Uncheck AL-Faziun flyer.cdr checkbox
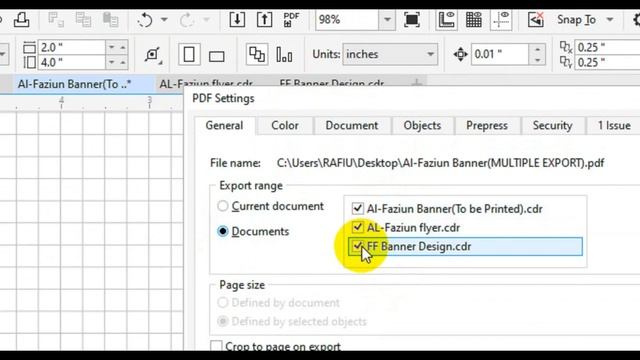This screenshot has height=360, width=640. coord(358,227)
